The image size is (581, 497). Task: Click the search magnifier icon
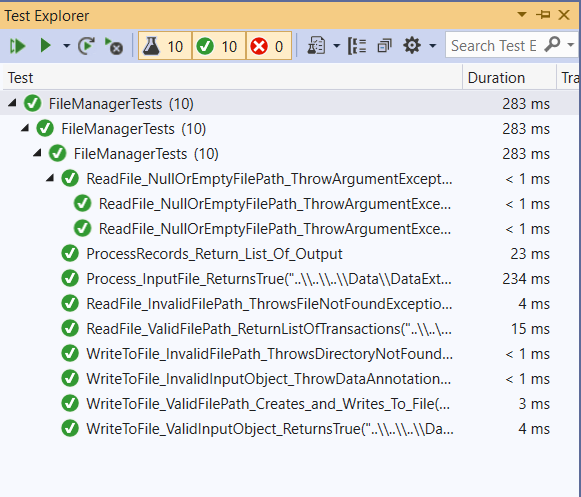(x=552, y=45)
